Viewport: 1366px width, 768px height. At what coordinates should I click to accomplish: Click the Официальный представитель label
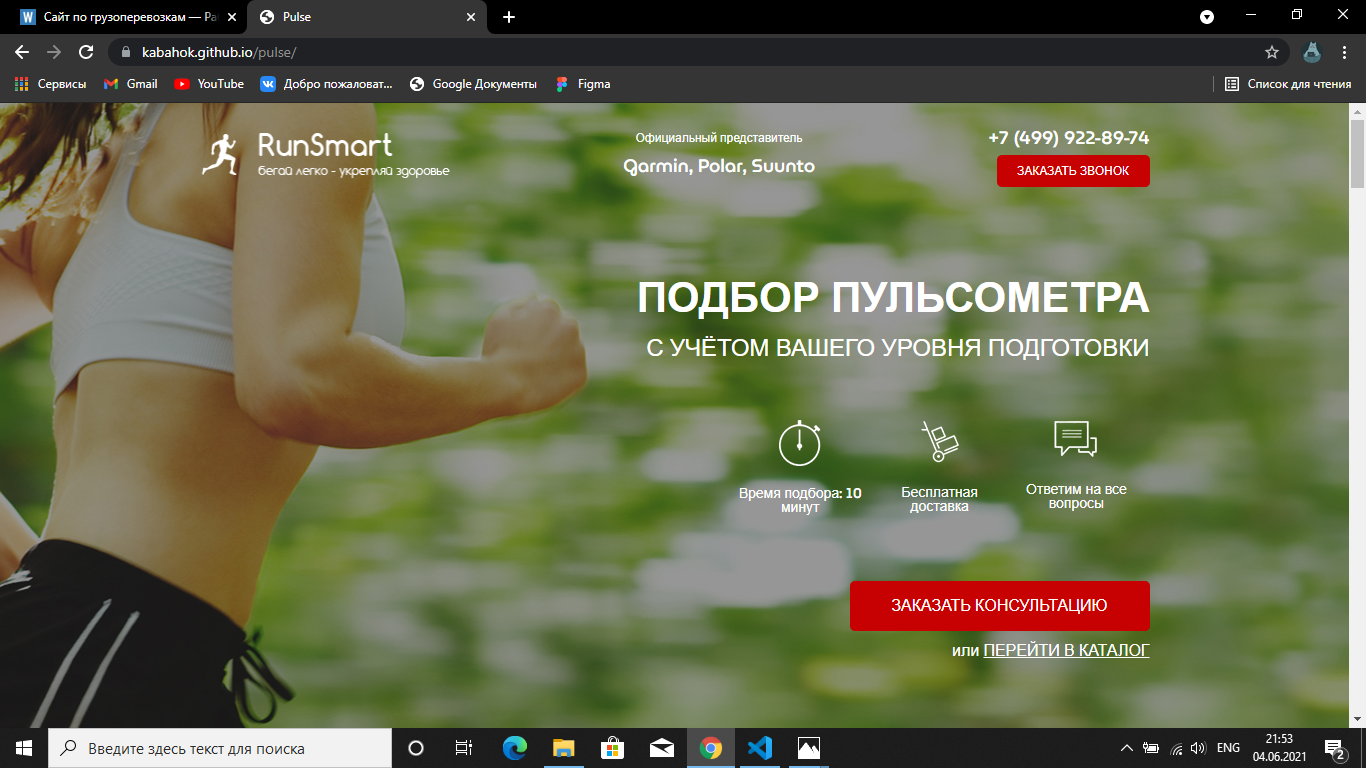click(x=719, y=138)
